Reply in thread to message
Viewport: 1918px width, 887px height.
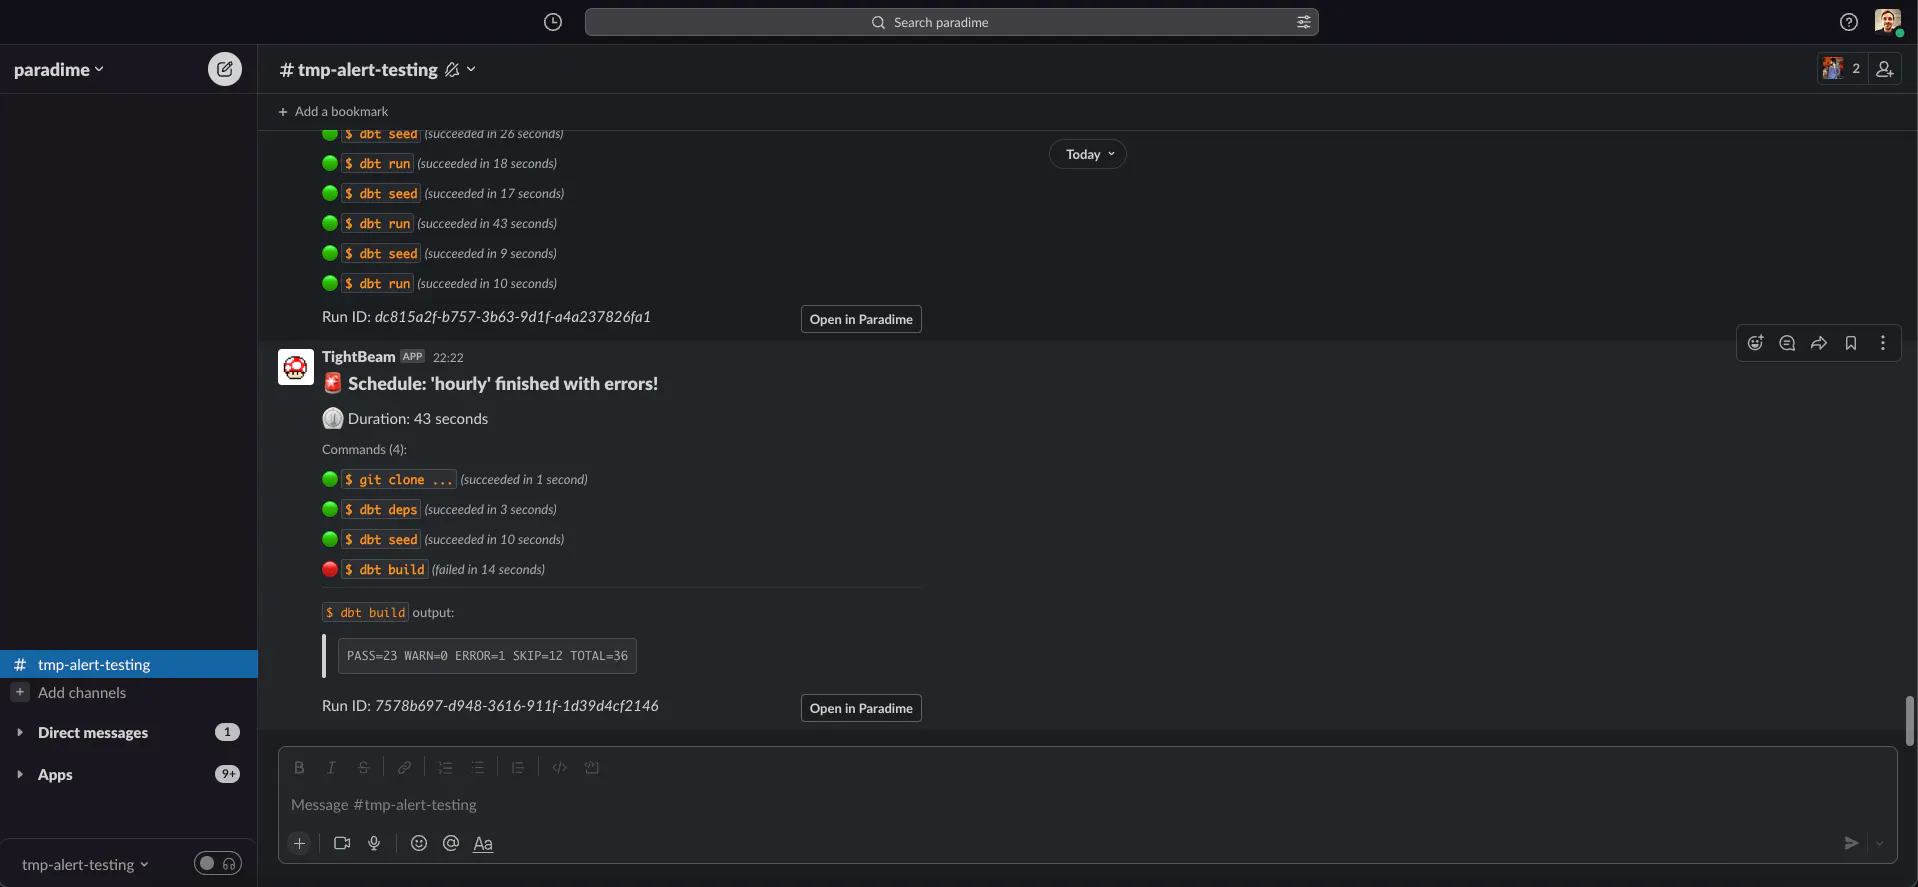[x=1787, y=343]
